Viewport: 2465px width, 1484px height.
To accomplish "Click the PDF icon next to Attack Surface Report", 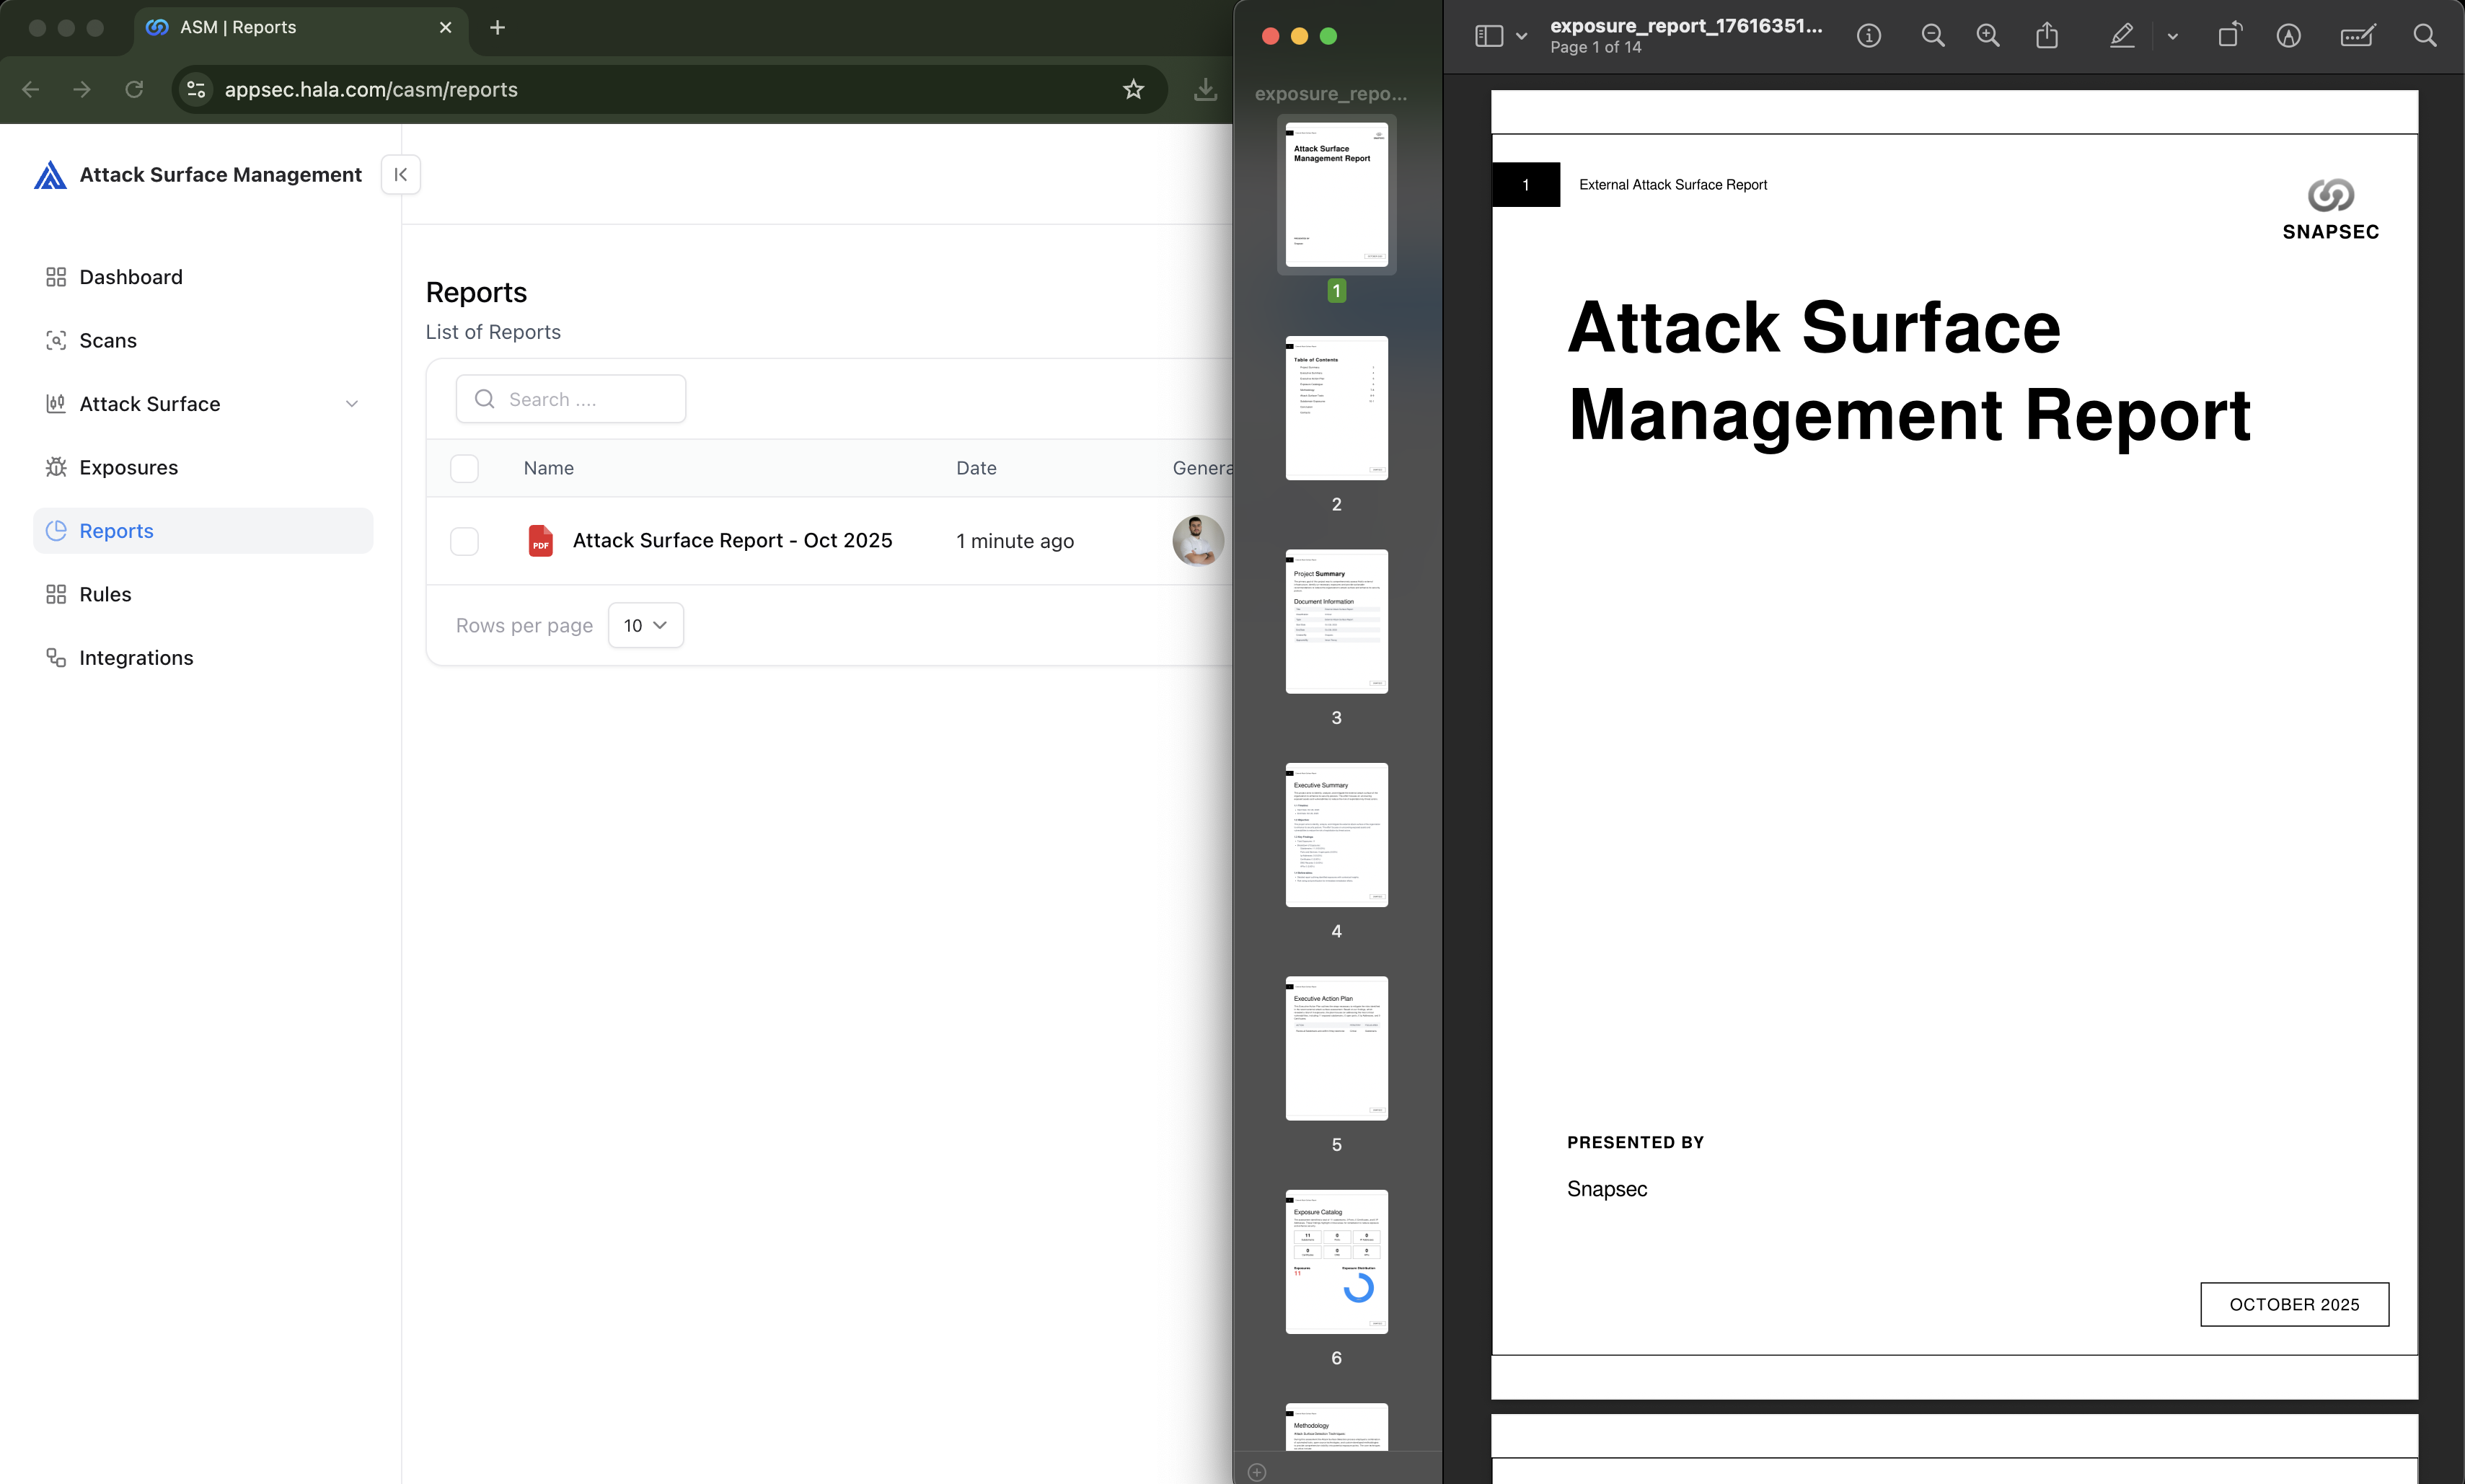I will (x=541, y=540).
